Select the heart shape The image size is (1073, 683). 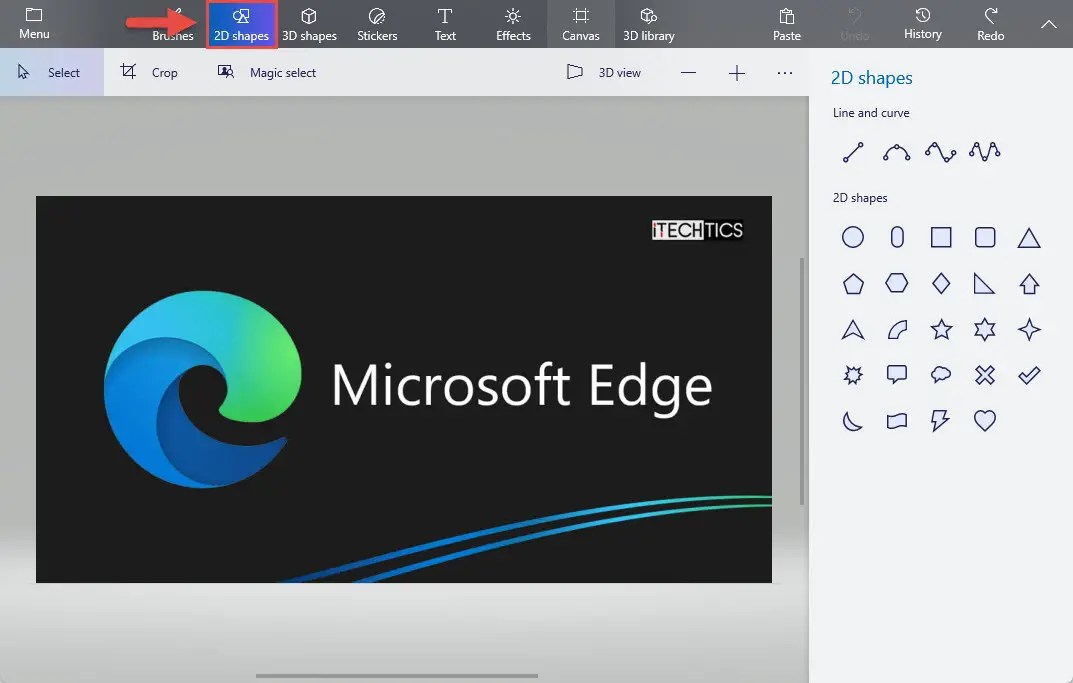(x=985, y=420)
